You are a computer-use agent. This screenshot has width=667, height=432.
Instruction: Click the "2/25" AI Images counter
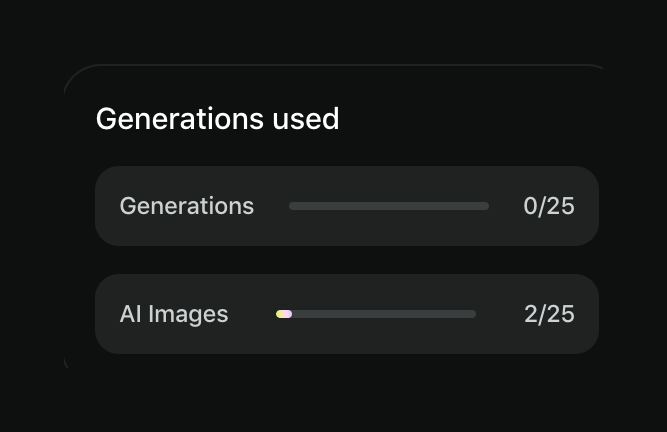tap(548, 314)
